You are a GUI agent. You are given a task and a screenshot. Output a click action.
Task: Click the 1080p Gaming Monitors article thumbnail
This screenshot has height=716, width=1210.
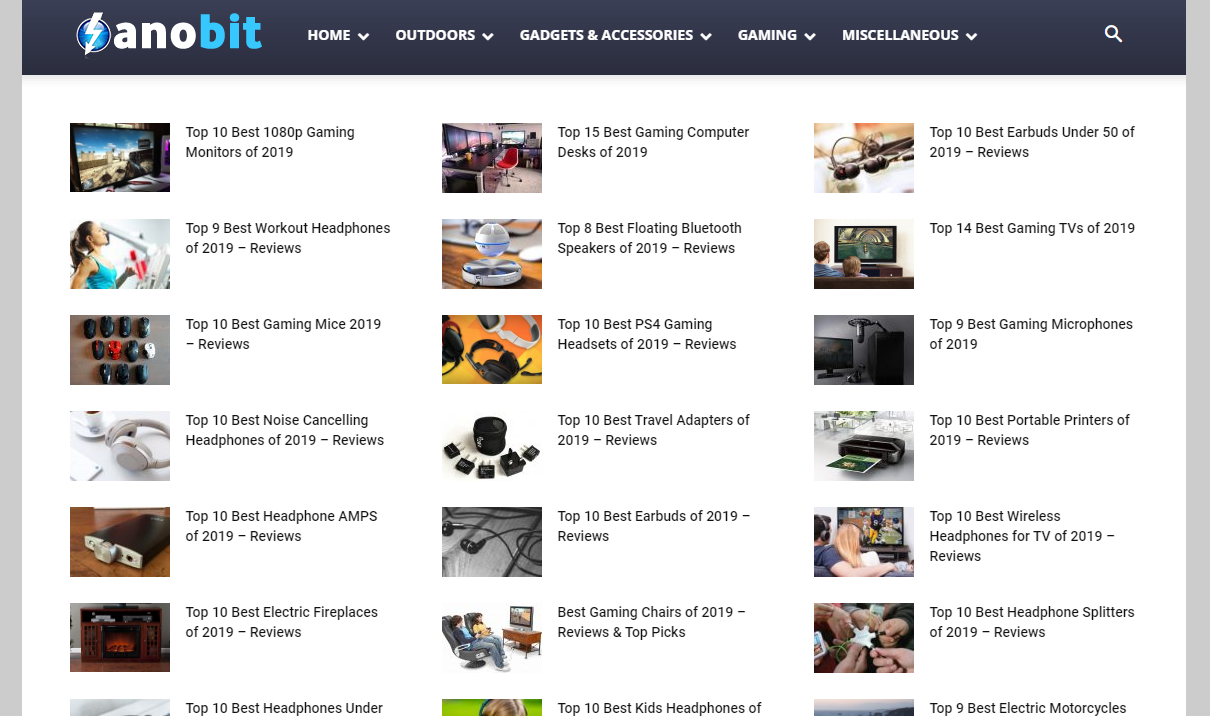tap(120, 157)
